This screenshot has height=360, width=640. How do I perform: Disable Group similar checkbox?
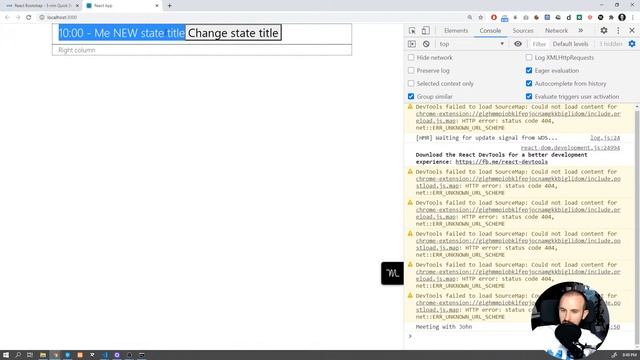click(x=411, y=97)
